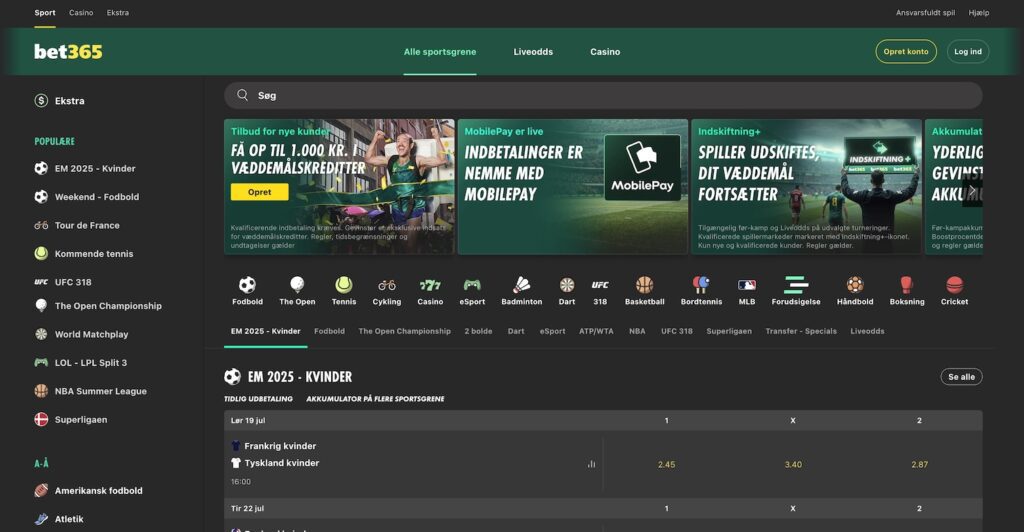Viewport: 1024px width, 532px height.
Task: Click the search magnifier icon
Action: [x=242, y=95]
